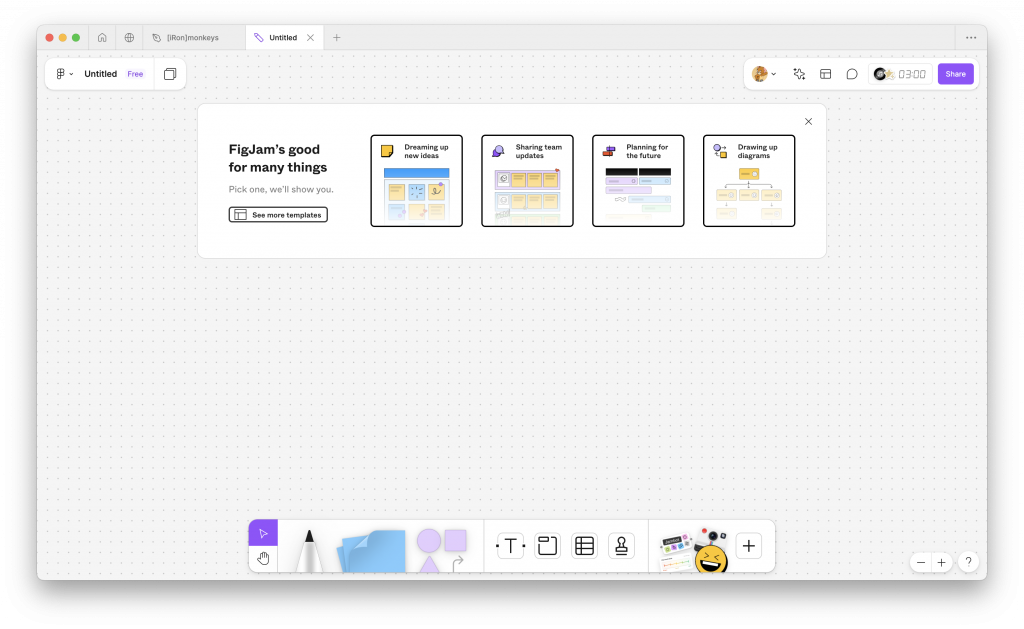The width and height of the screenshot is (1024, 629).
Task: Open the Help question mark button
Action: point(968,562)
